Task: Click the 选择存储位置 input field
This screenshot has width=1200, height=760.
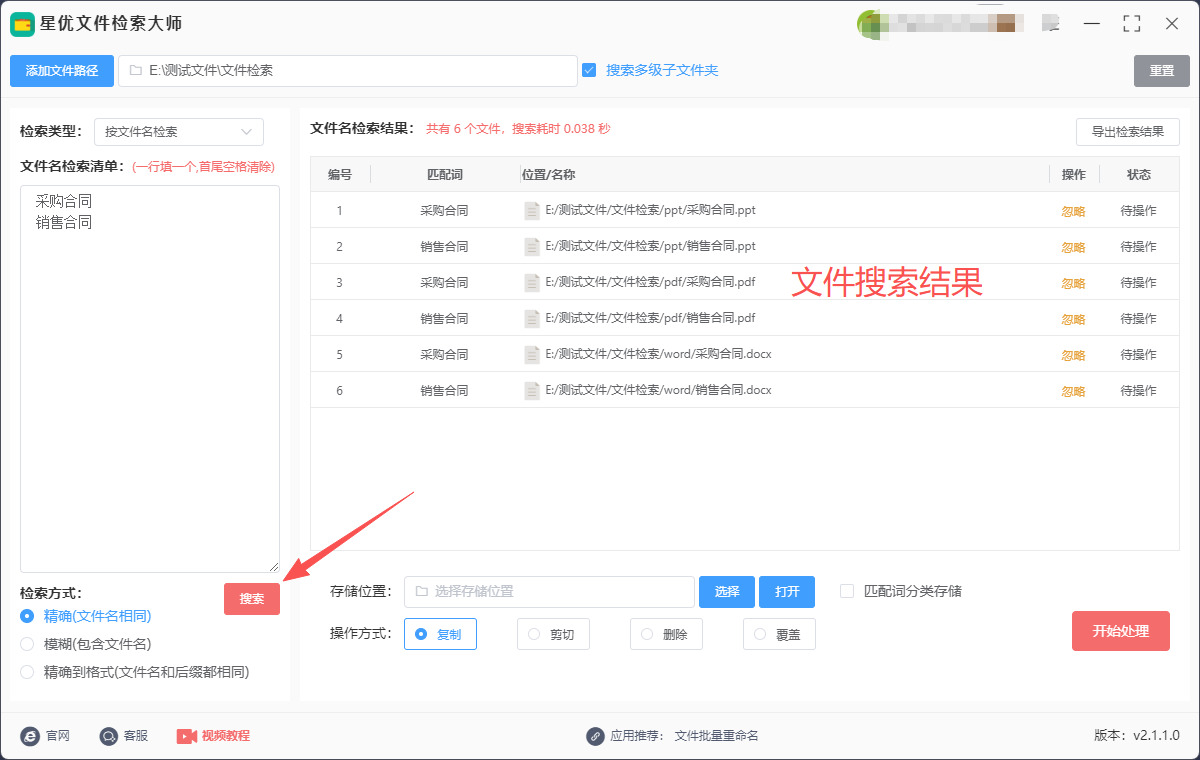Action: pos(549,592)
